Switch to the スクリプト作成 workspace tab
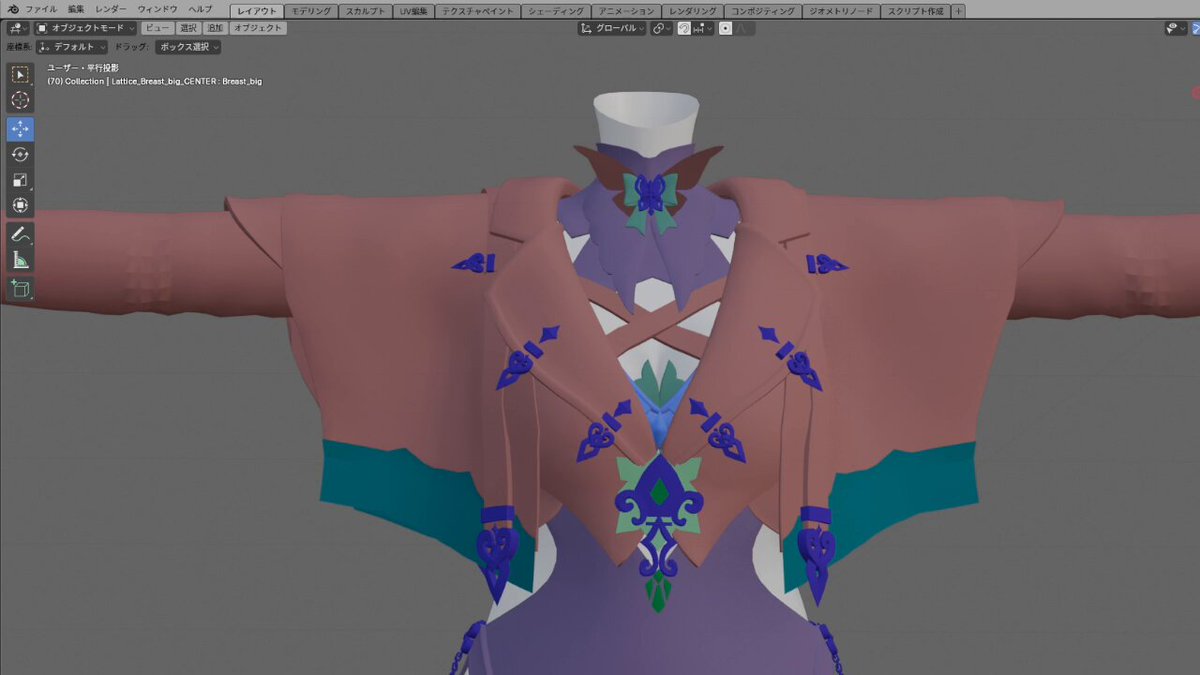 [x=913, y=11]
